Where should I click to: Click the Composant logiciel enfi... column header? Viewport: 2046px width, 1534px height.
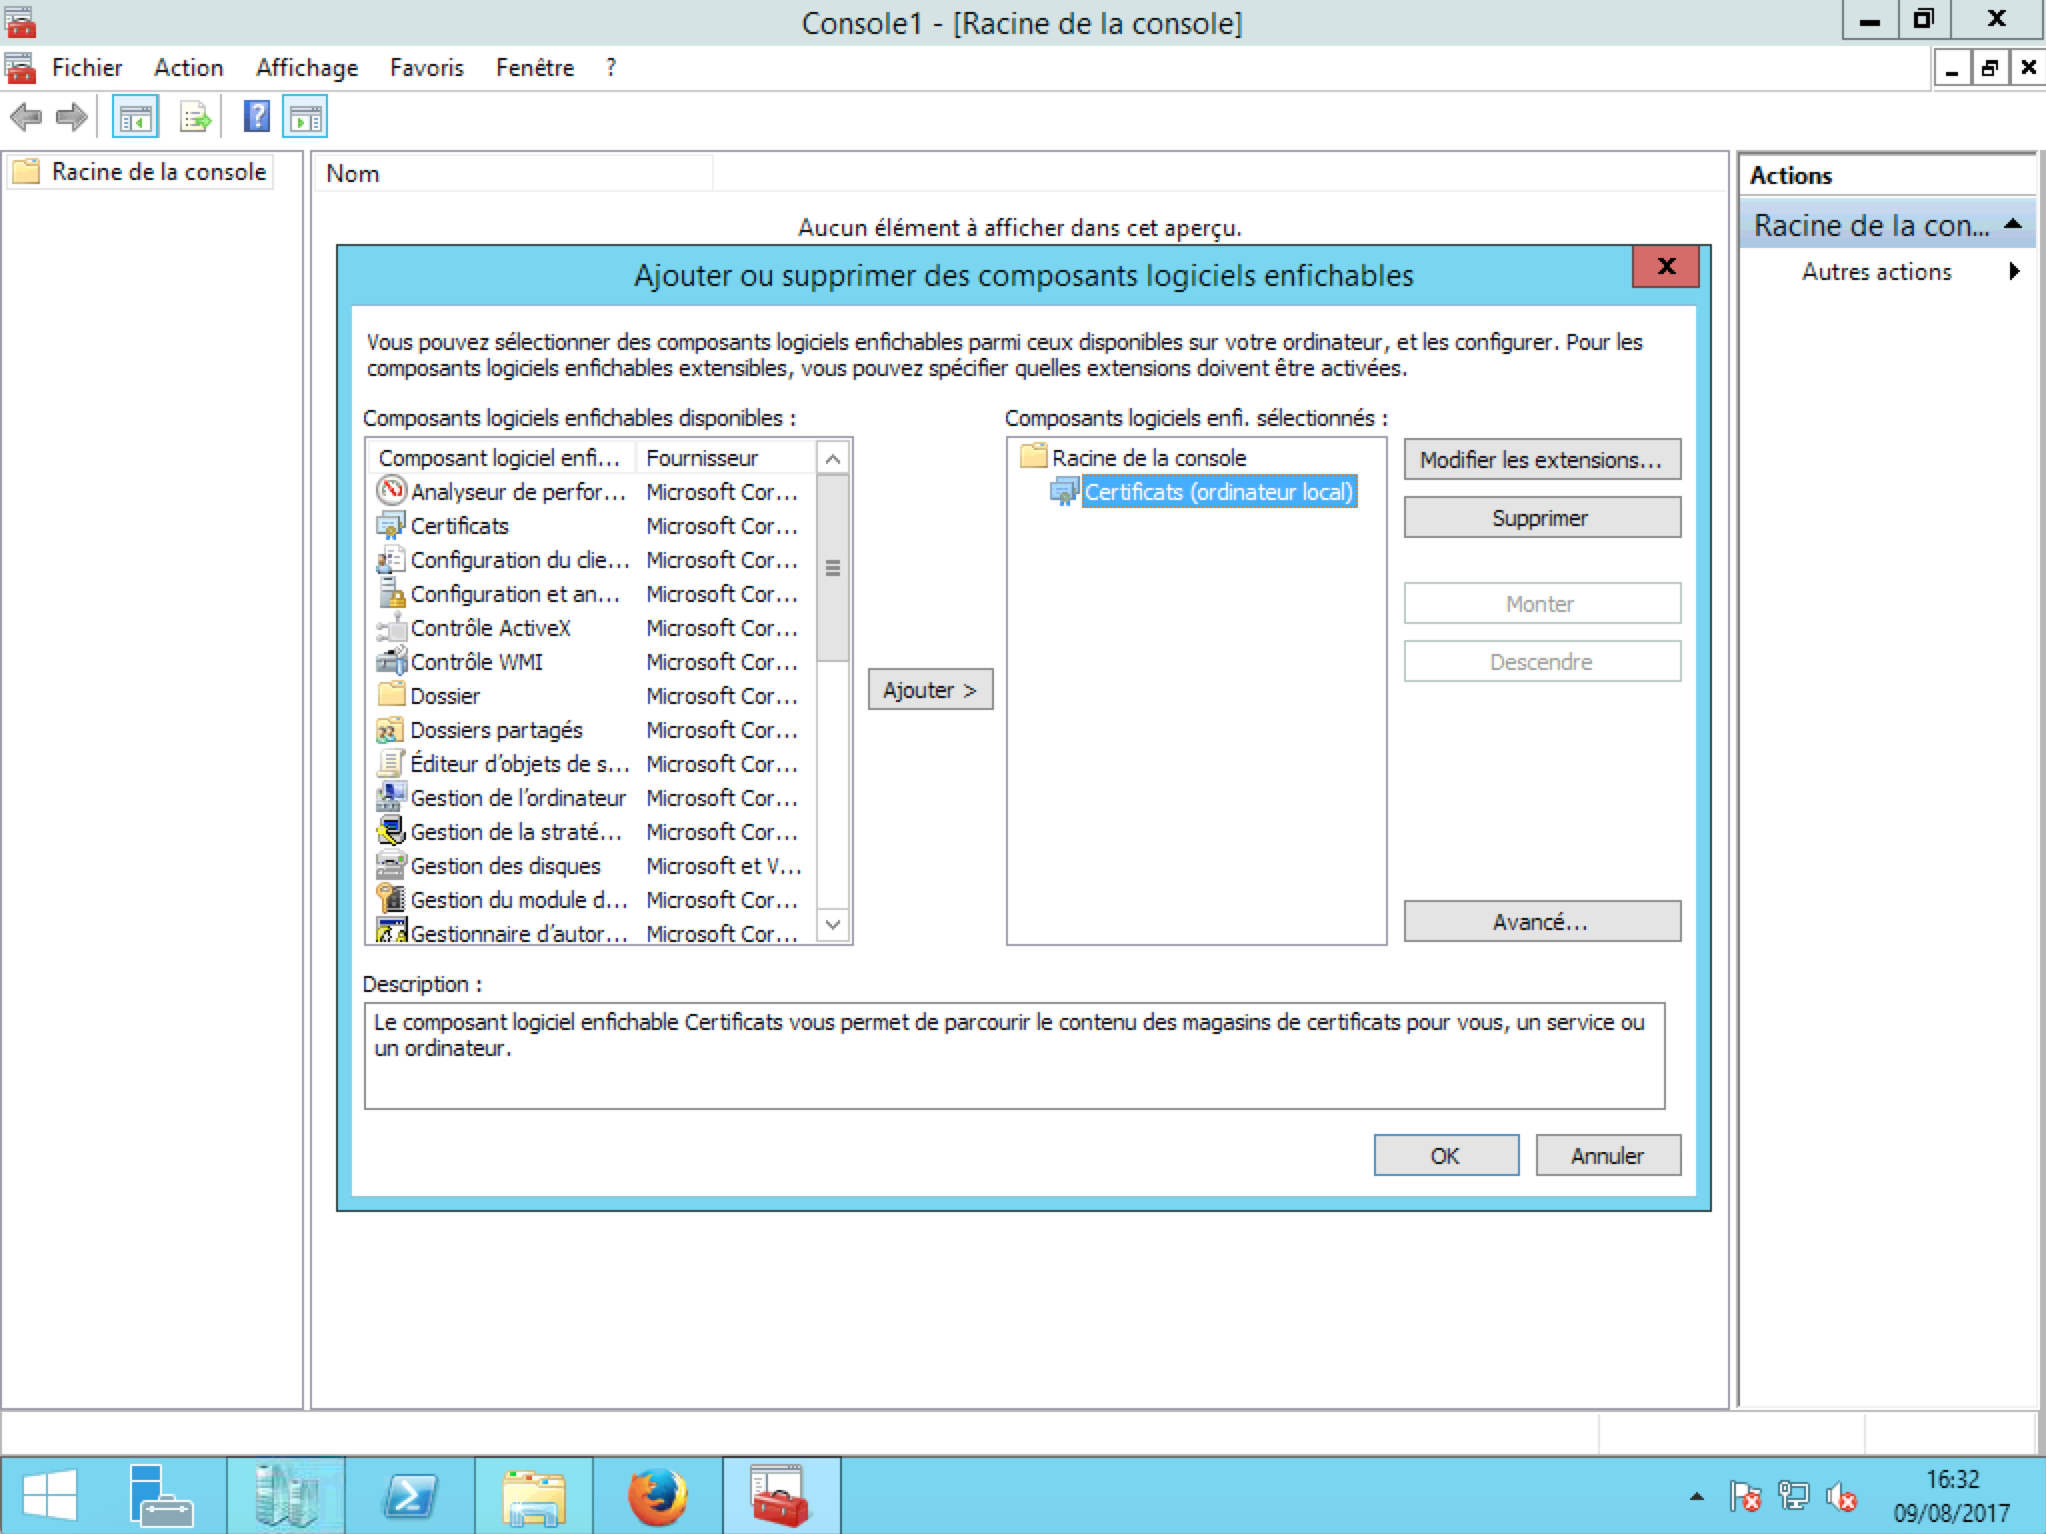pos(501,458)
